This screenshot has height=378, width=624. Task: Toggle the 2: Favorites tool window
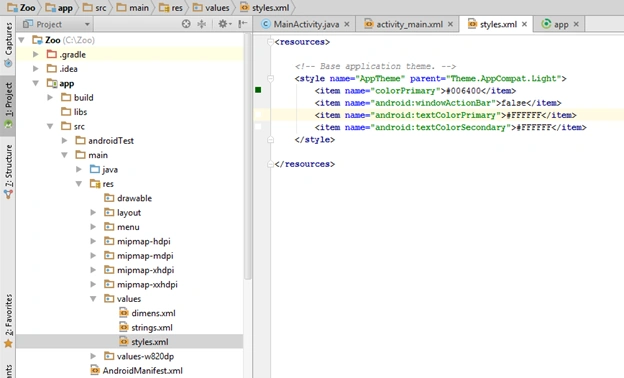8,320
